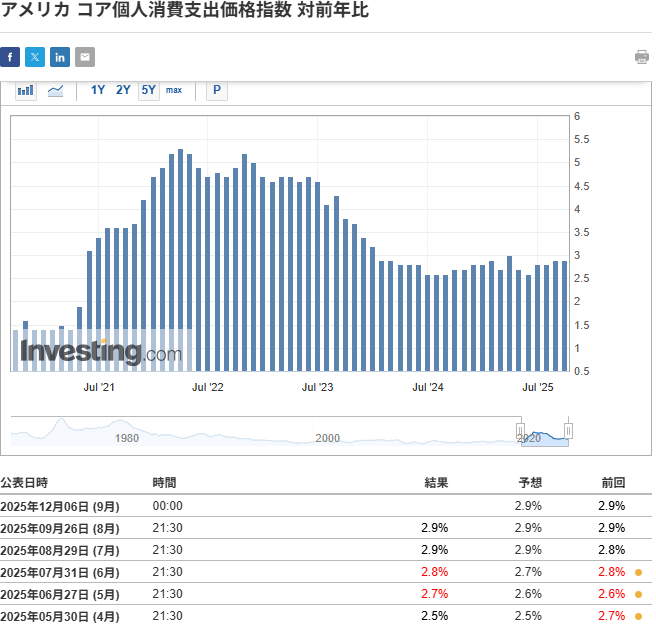This screenshot has height=634, width=656.
Task: Share page via LinkedIn icon
Action: click(x=60, y=57)
